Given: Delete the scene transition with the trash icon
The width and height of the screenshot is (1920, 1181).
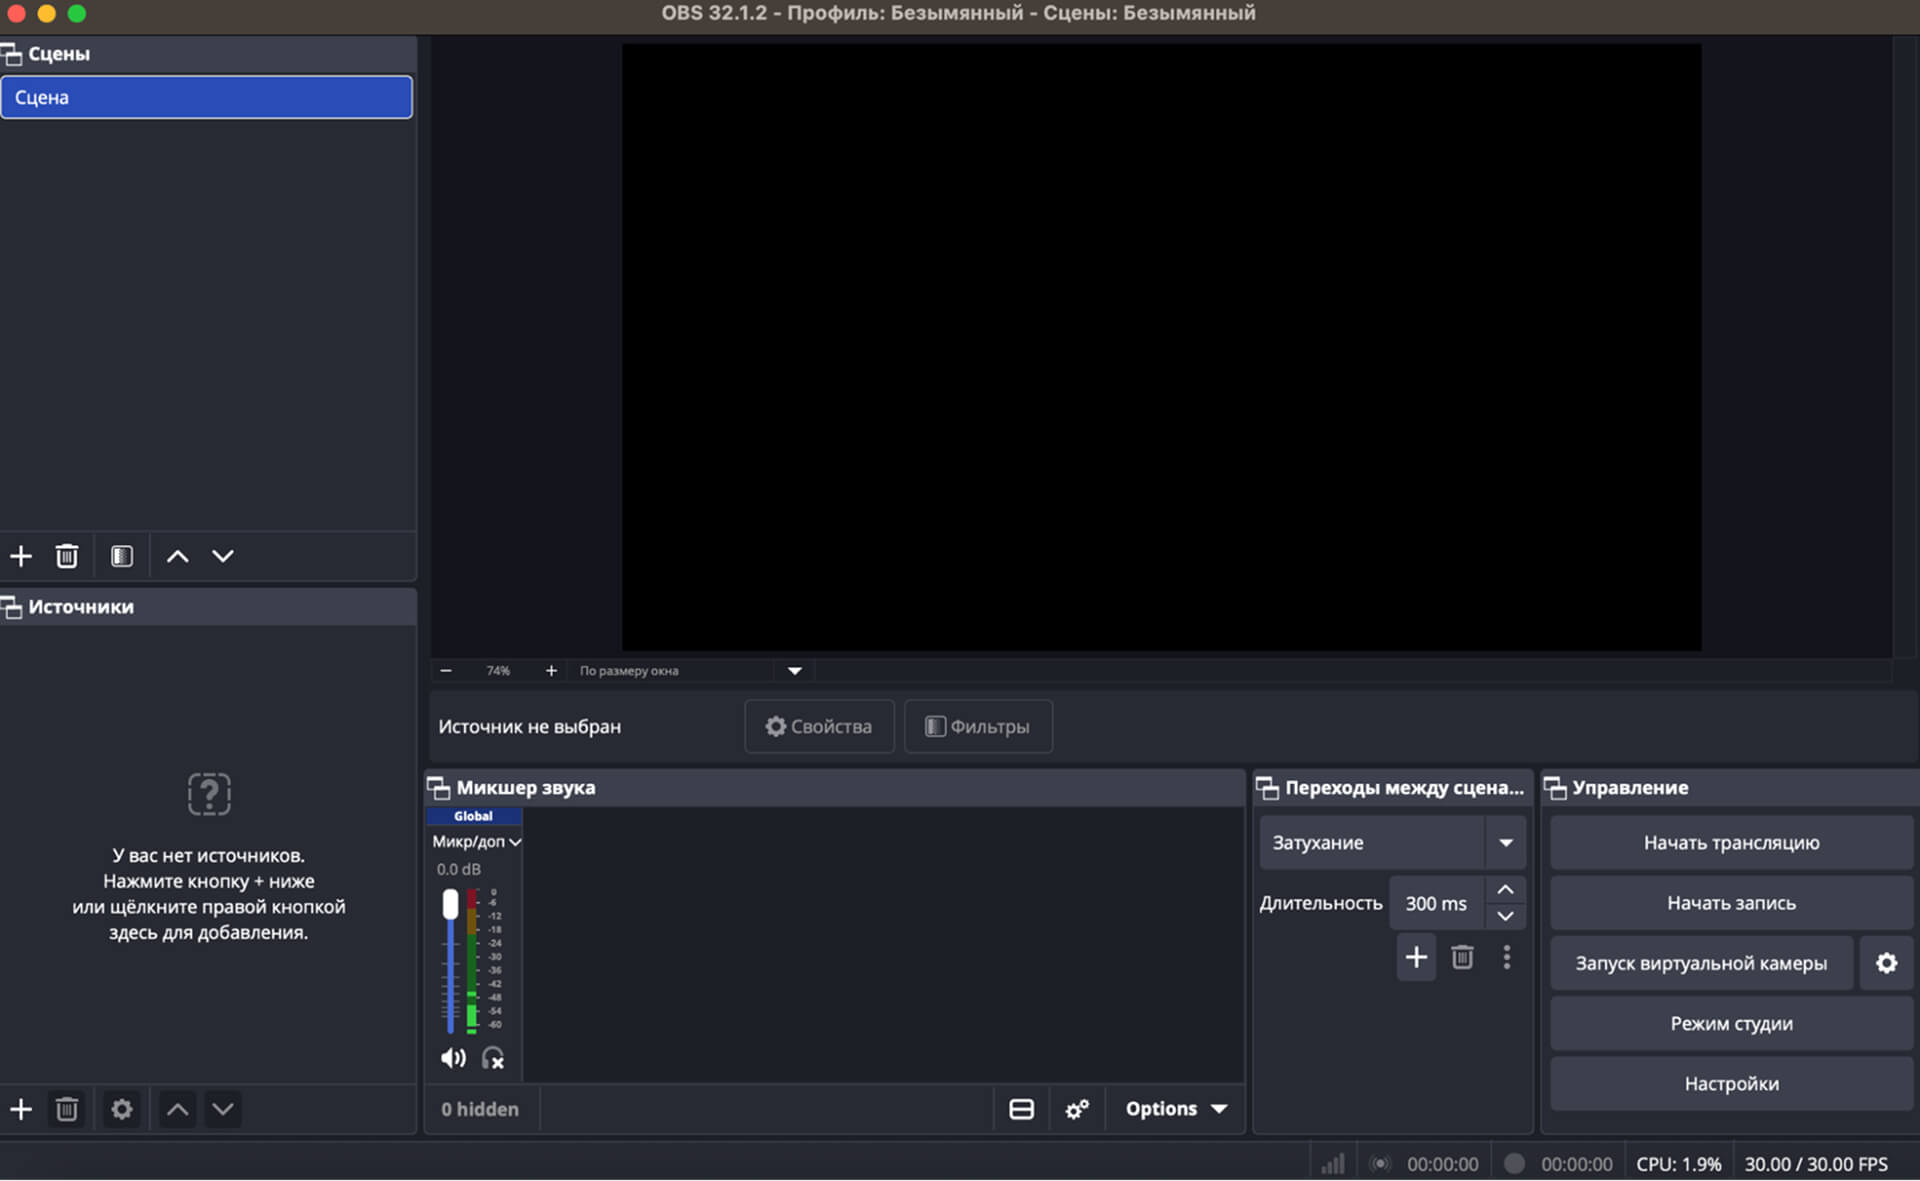Looking at the screenshot, I should click(x=1462, y=958).
